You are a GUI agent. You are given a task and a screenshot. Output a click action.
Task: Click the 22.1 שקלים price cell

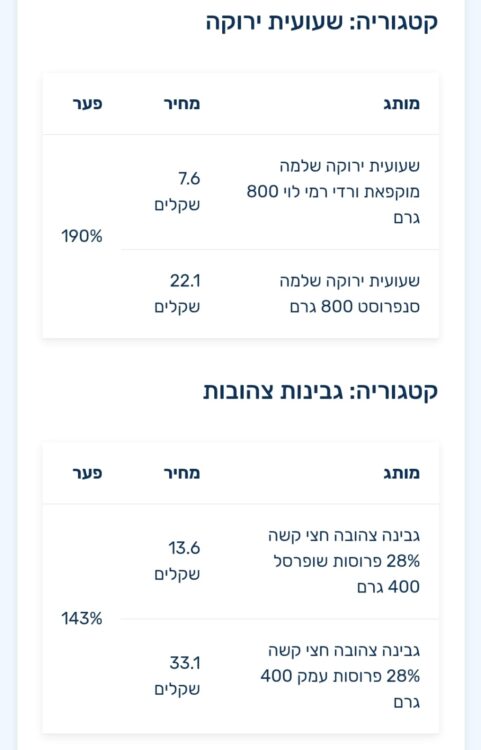tap(177, 294)
